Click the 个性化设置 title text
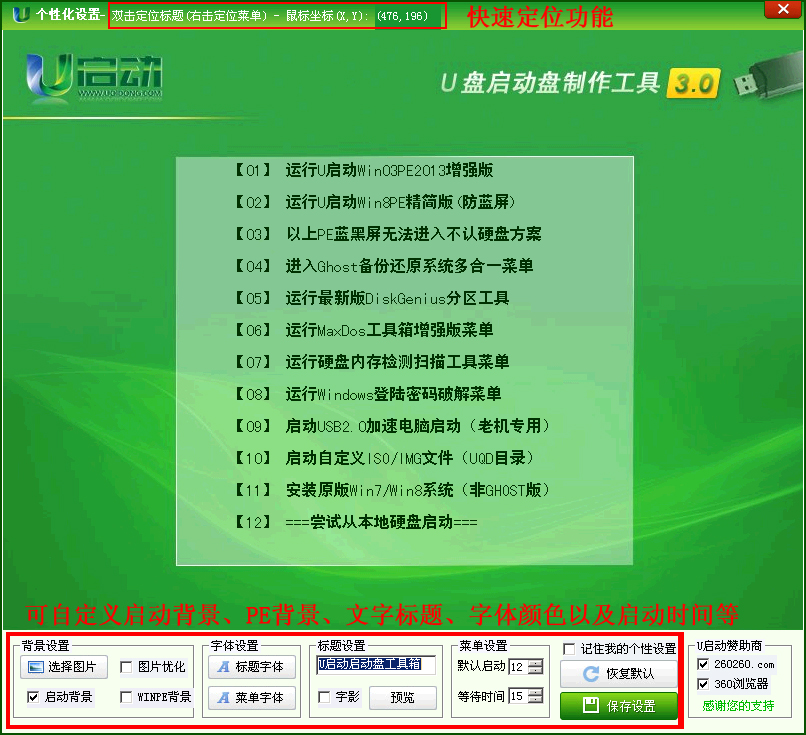The height and width of the screenshot is (735, 806). pos(67,14)
